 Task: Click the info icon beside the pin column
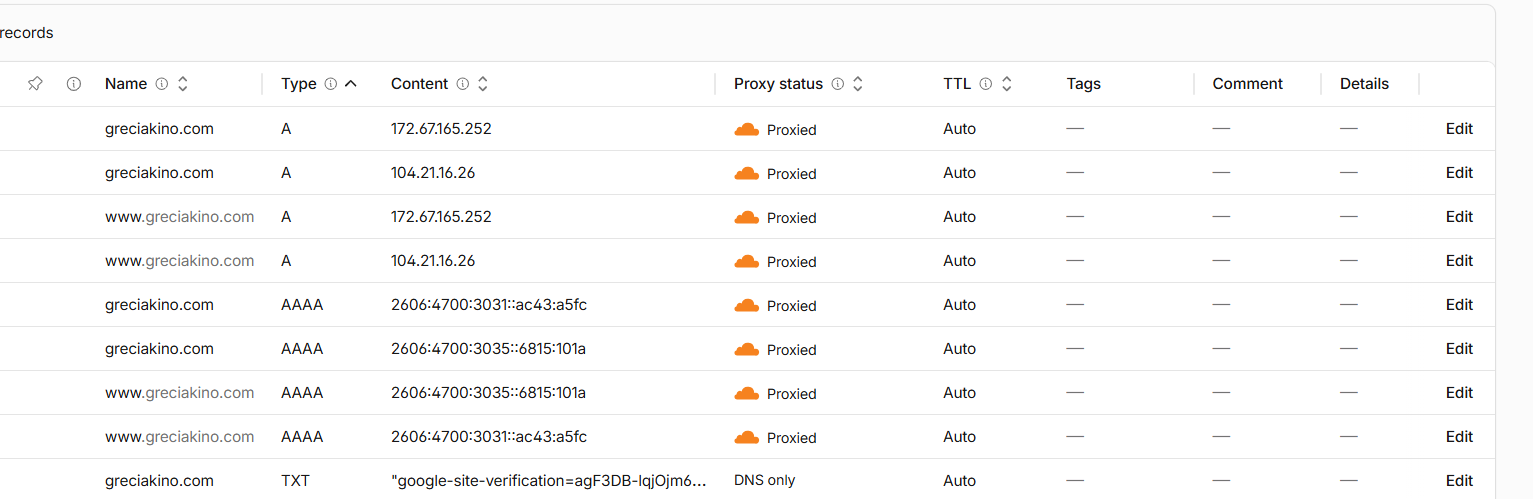(73, 84)
